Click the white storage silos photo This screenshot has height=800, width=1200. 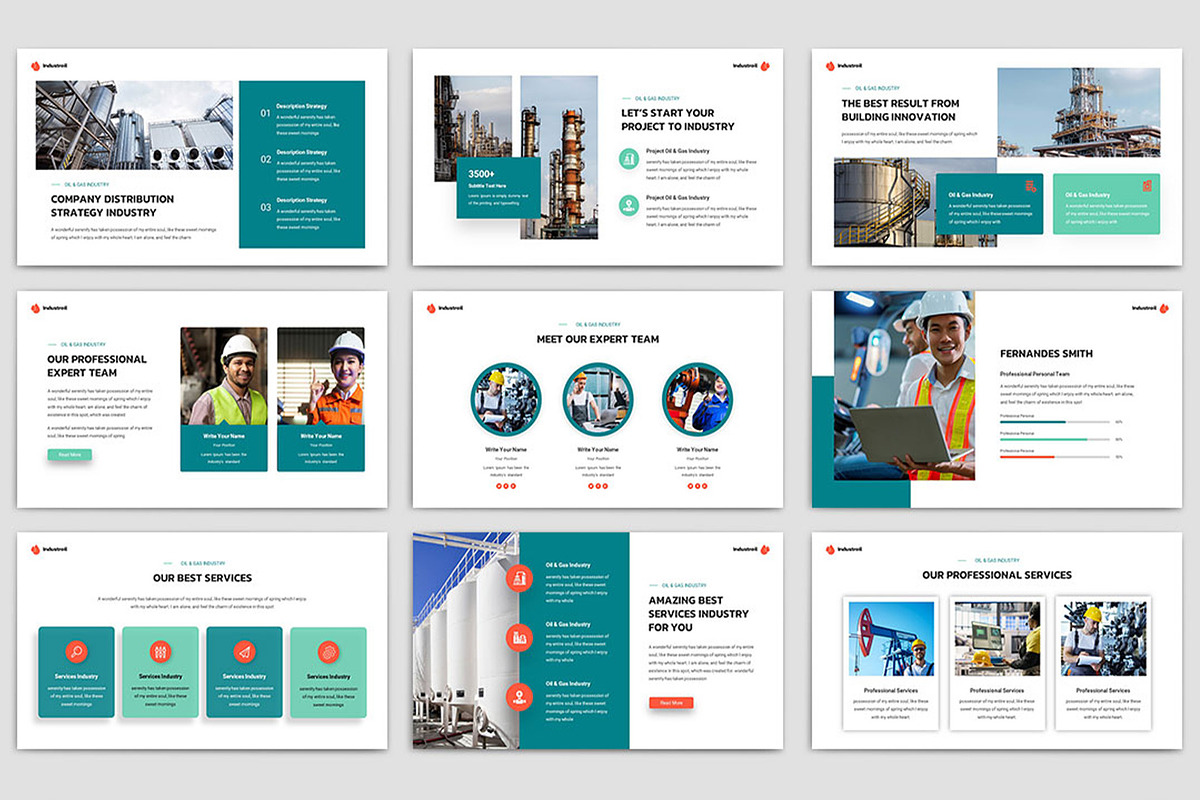[466, 640]
